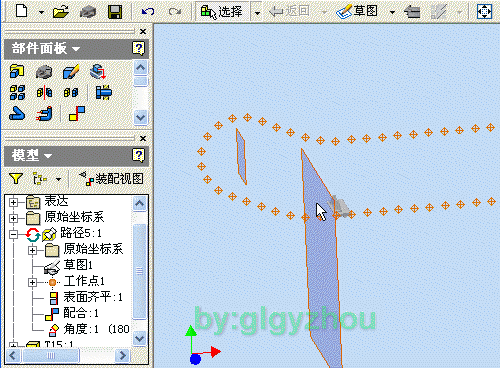The width and height of the screenshot is (500, 368).
Task: Click the copy component icon
Action: click(x=71, y=92)
